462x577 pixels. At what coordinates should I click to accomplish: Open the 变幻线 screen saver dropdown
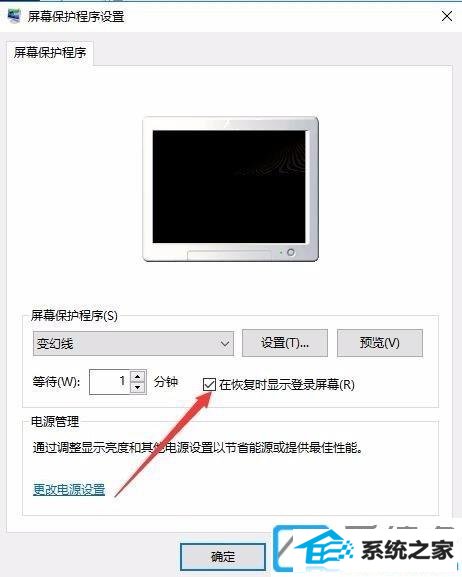133,343
